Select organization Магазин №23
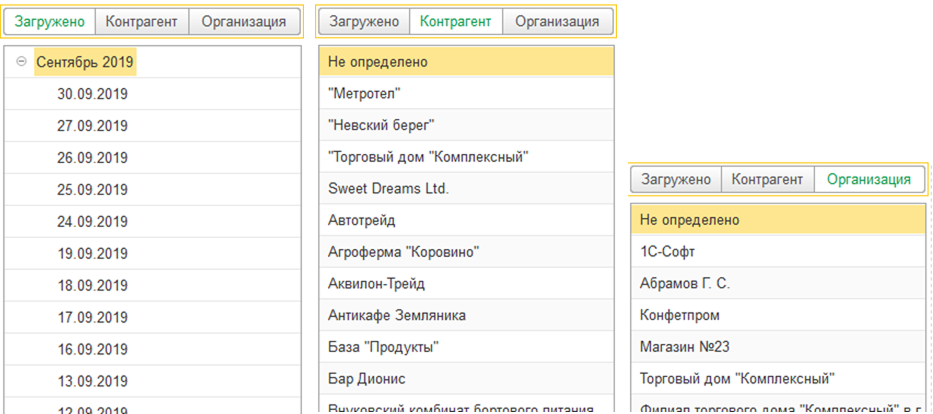The image size is (933, 414). tap(778, 347)
